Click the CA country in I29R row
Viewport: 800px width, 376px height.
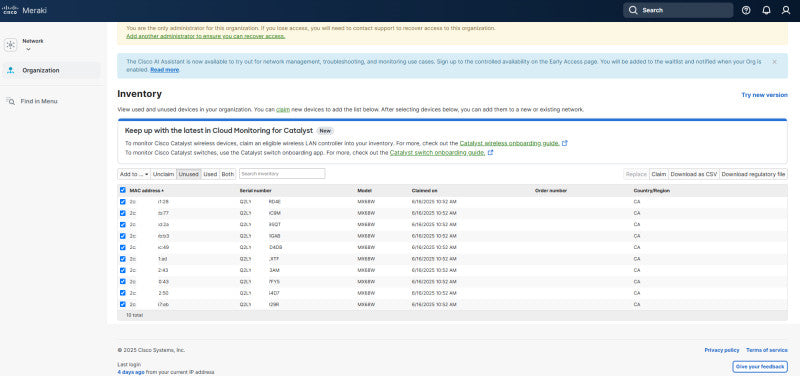coord(637,304)
